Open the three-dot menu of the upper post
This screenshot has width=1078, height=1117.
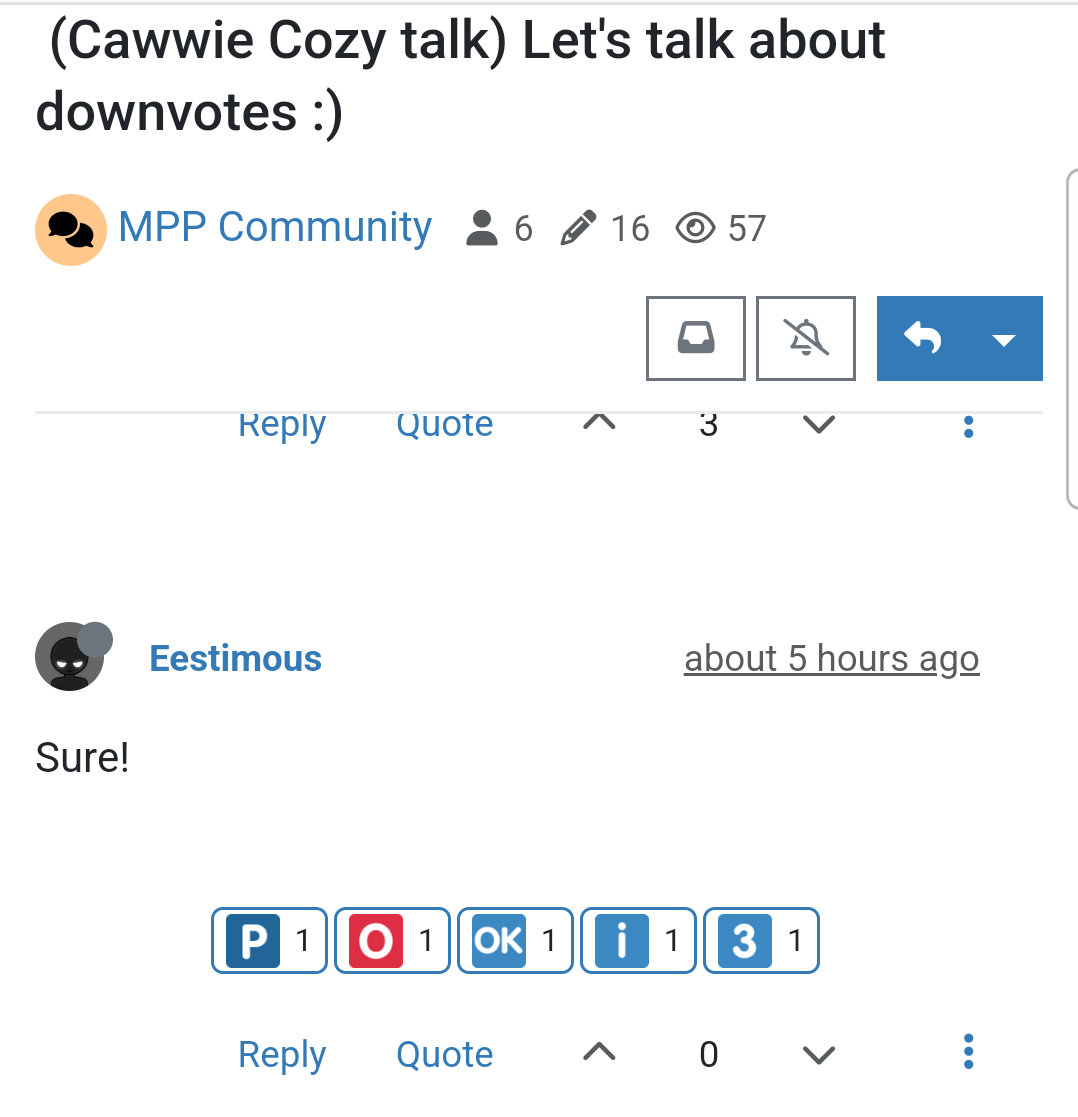pyautogui.click(x=968, y=426)
